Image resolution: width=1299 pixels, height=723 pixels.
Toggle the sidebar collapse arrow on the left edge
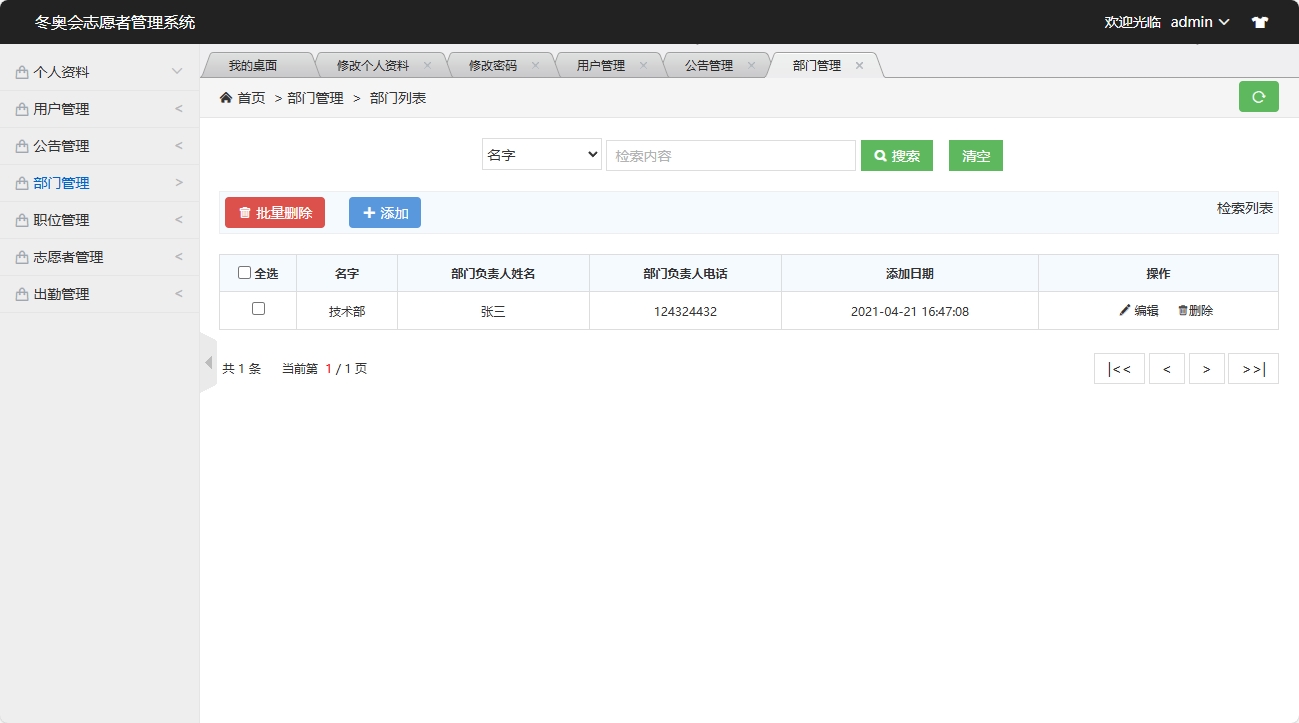click(208, 361)
